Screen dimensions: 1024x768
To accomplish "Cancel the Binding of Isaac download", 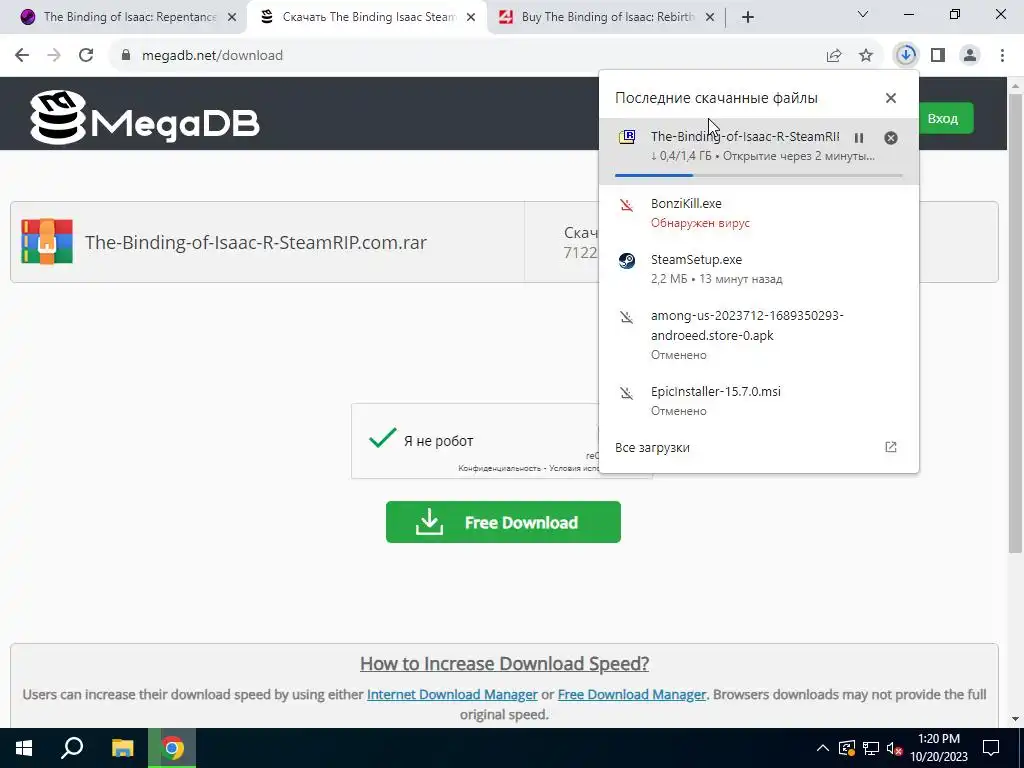I will click(x=891, y=138).
